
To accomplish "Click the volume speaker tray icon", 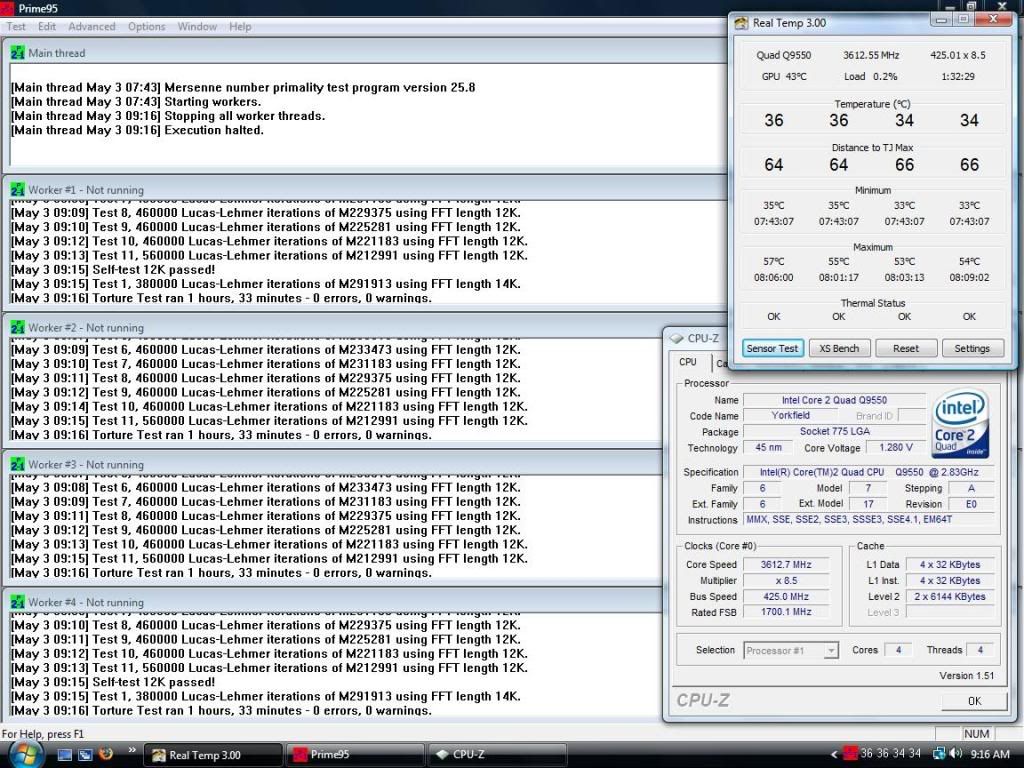I will [x=956, y=754].
